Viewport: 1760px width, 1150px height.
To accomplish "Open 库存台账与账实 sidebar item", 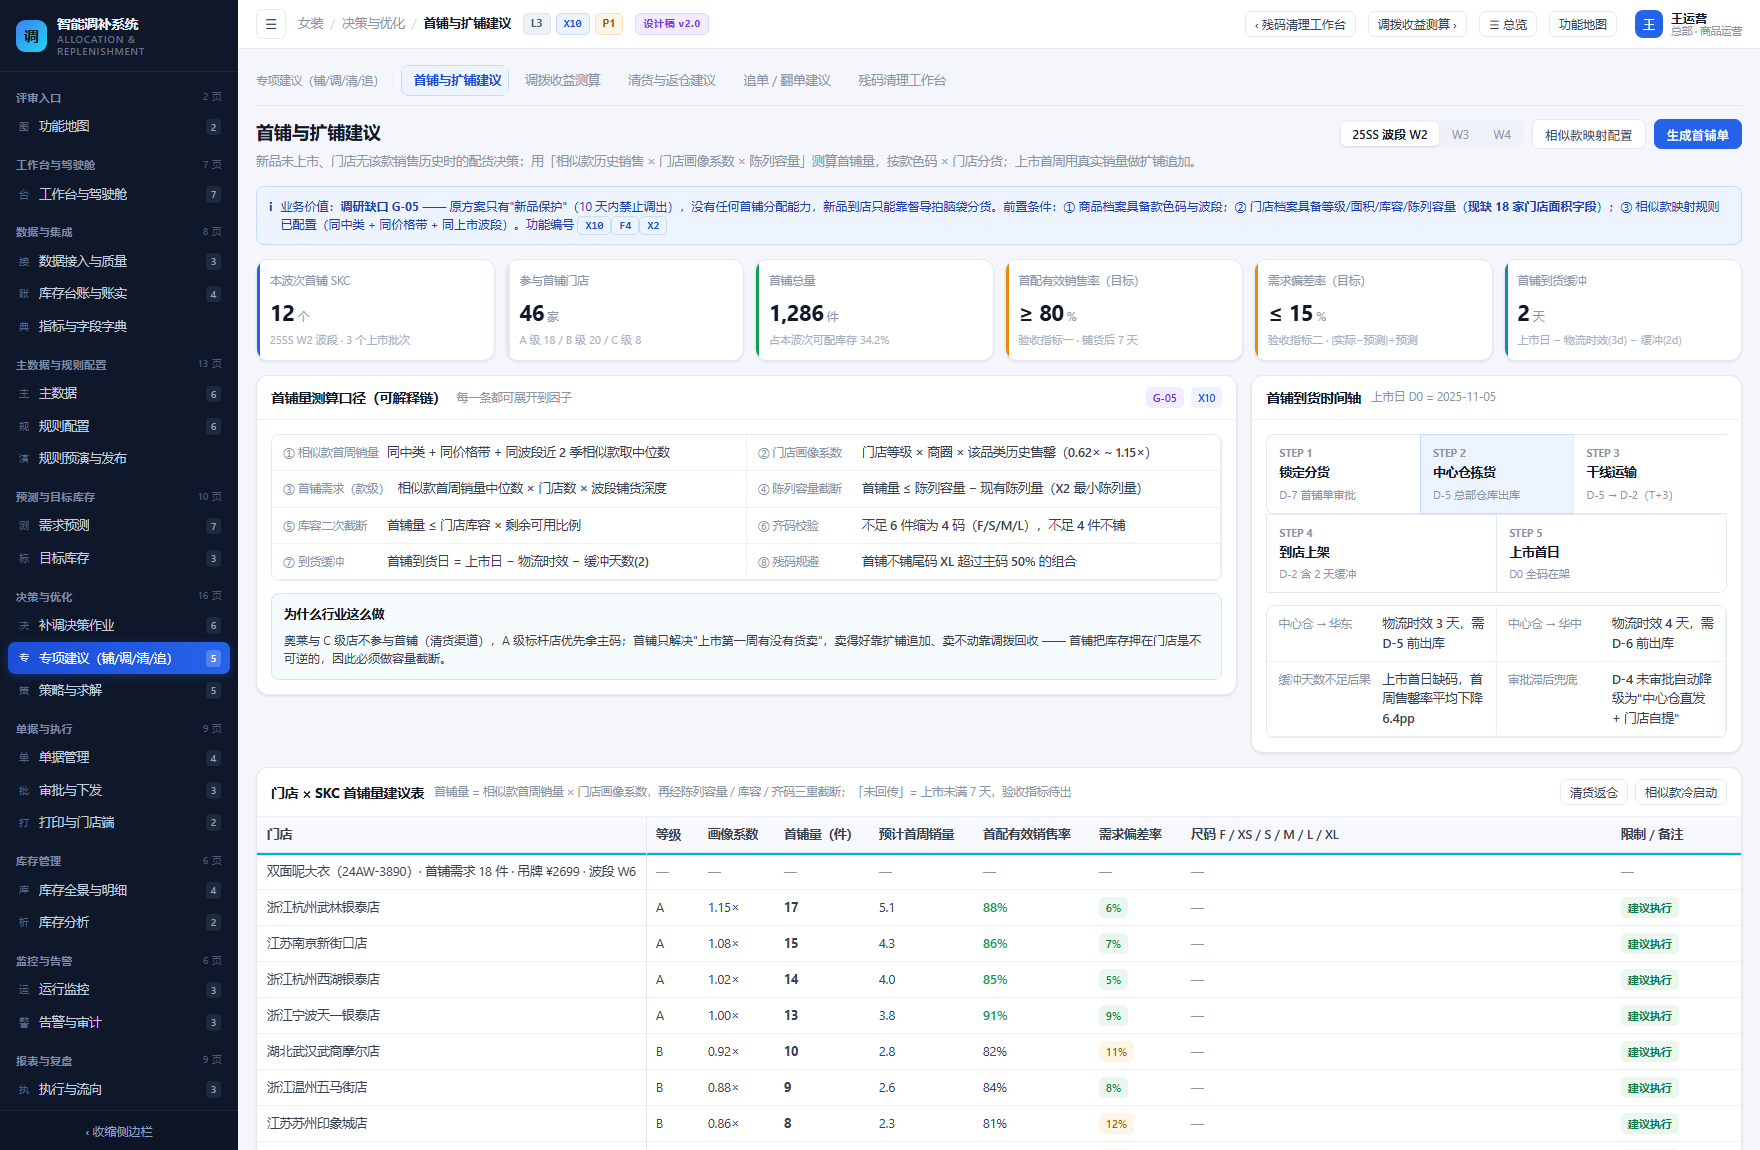I will point(119,294).
